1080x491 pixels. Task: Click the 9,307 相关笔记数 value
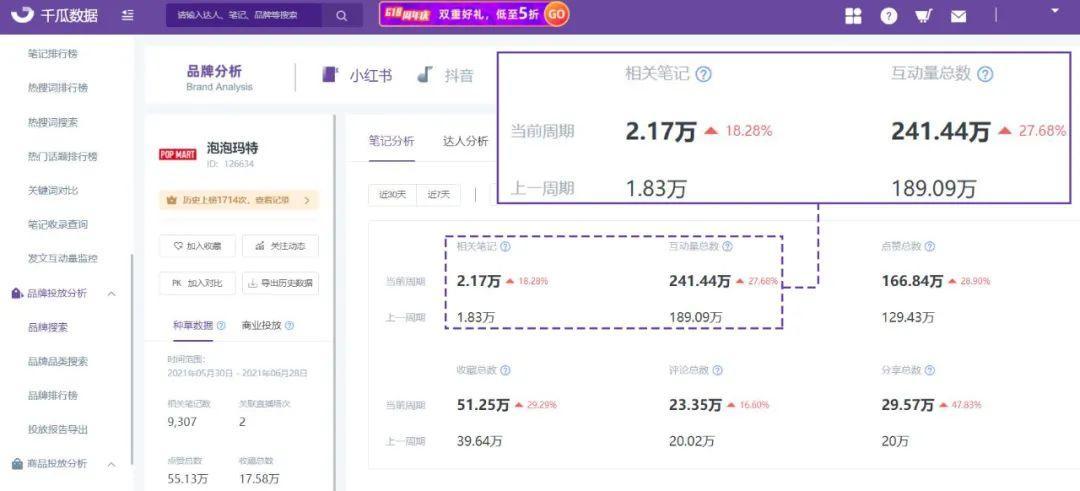click(181, 421)
